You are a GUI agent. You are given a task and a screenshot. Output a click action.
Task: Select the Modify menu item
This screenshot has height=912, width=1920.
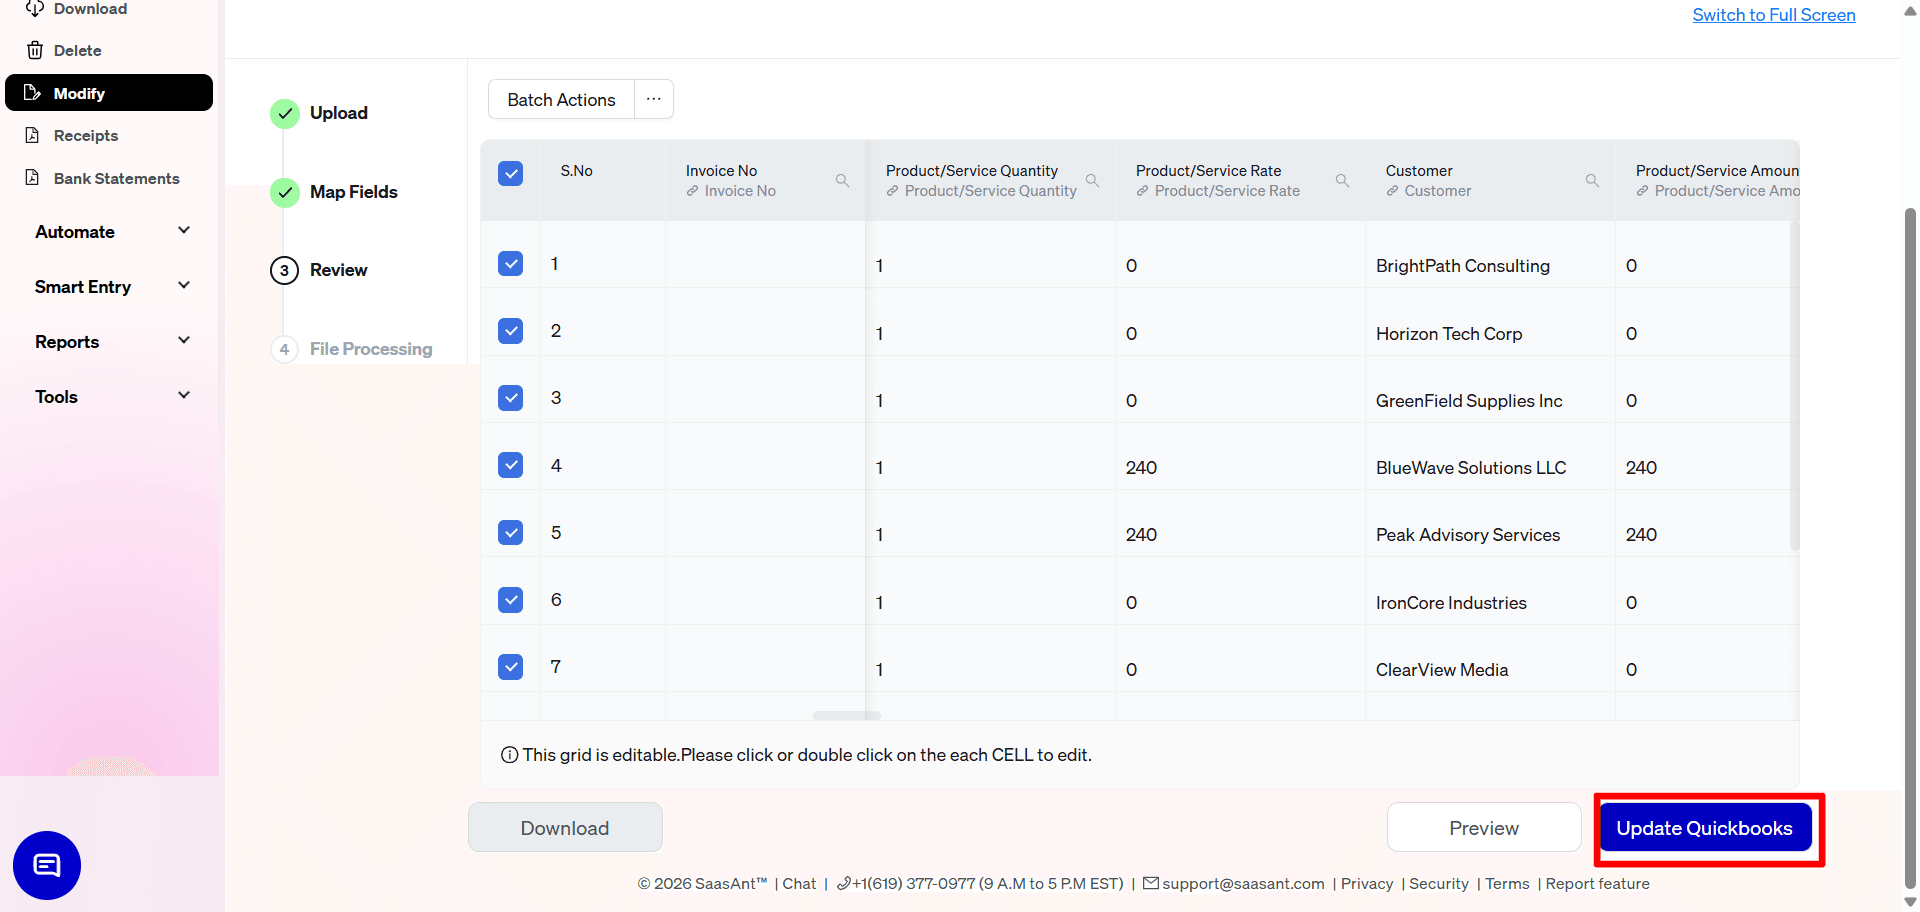point(81,92)
